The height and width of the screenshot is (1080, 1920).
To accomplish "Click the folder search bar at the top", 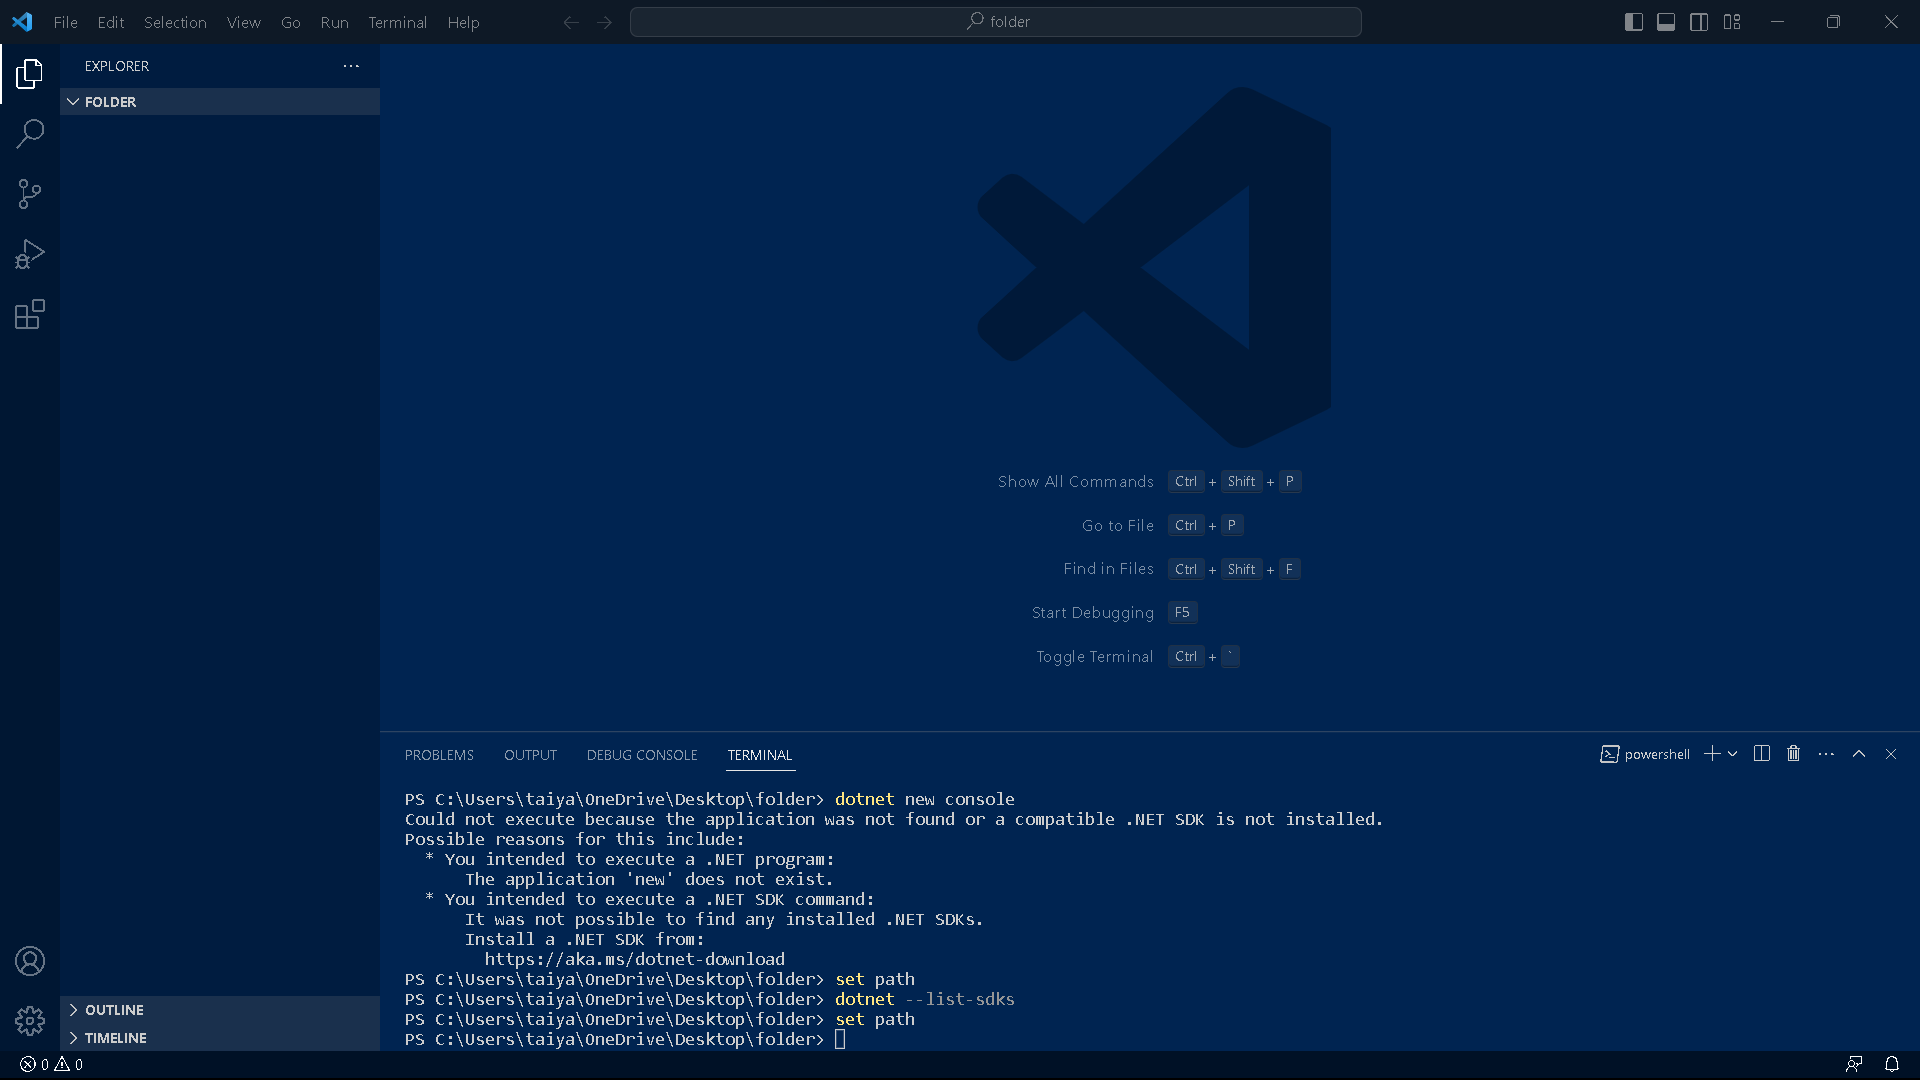I will coord(996,21).
